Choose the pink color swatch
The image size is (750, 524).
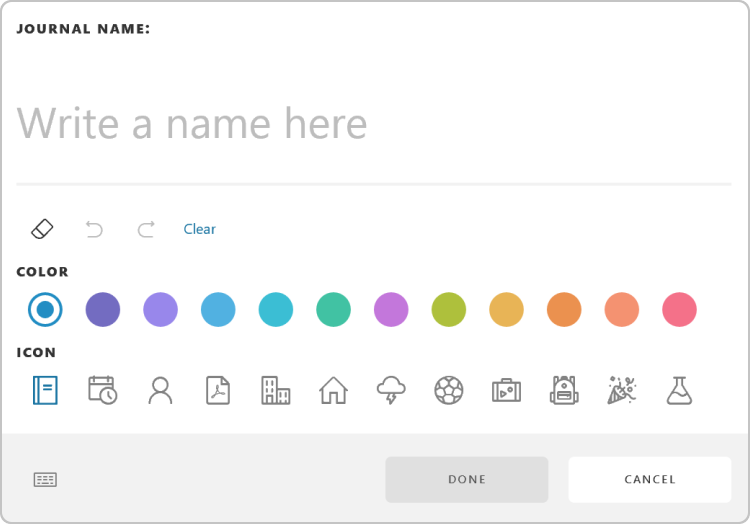point(680,310)
